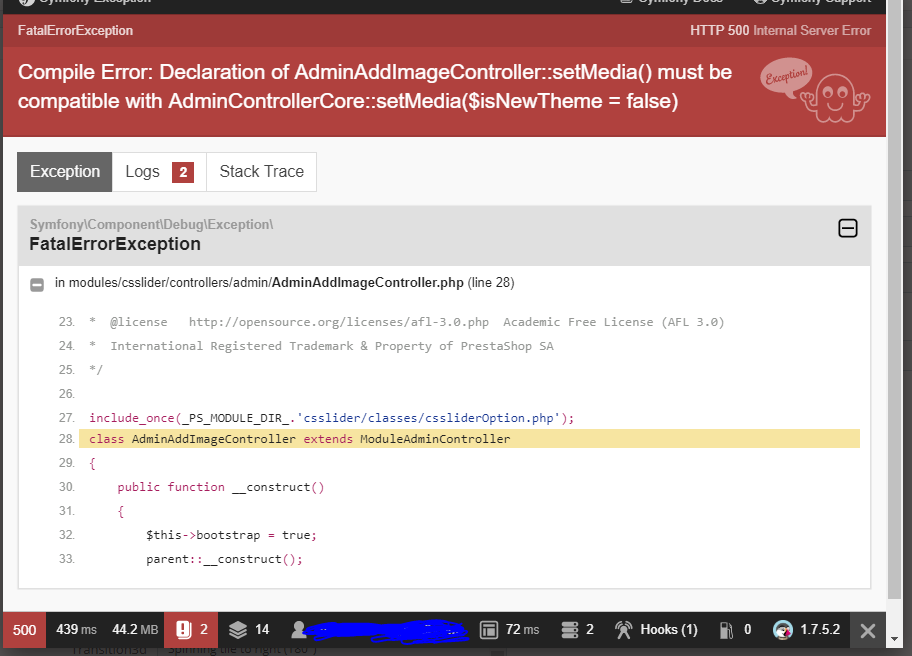
Task: Click the vertical scrollbar thumb
Action: pos(895,300)
